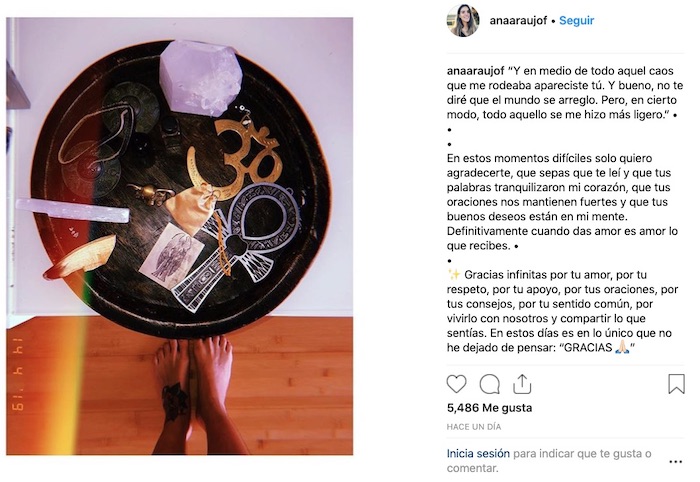Click the angel picture card on the tray
700x482 pixels.
[171, 256]
